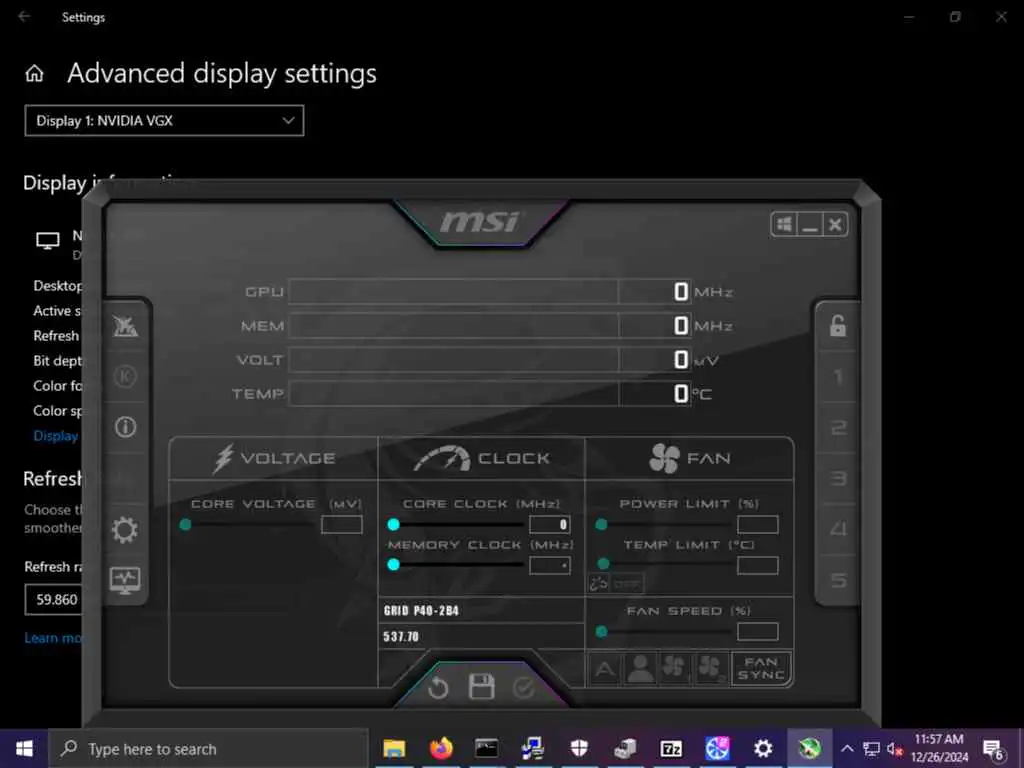1024x768 pixels.
Task: Open Windows Start menu
Action: click(24, 748)
